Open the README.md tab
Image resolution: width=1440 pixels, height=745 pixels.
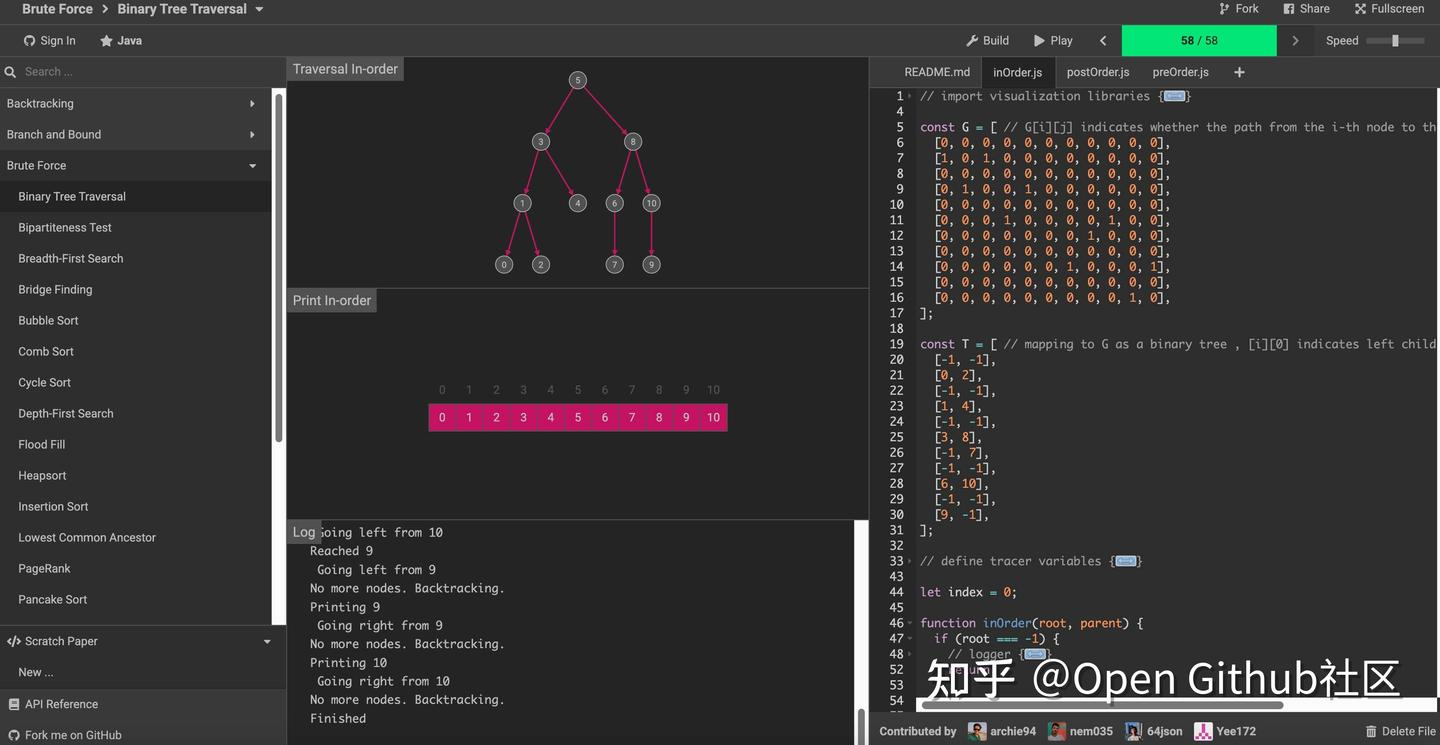937,72
